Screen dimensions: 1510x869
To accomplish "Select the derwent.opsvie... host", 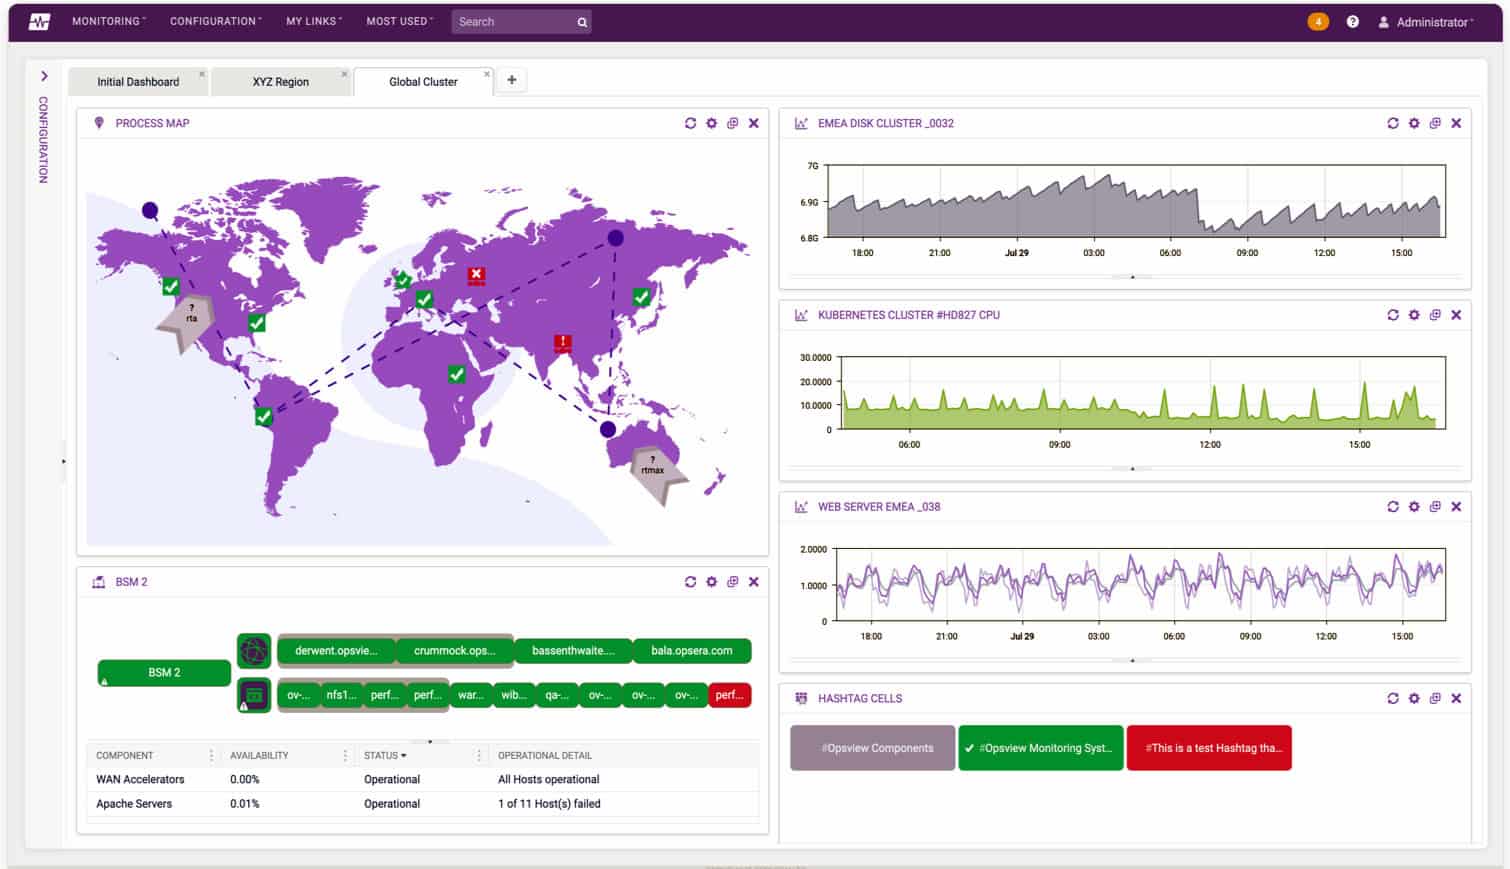I will pyautogui.click(x=336, y=651).
